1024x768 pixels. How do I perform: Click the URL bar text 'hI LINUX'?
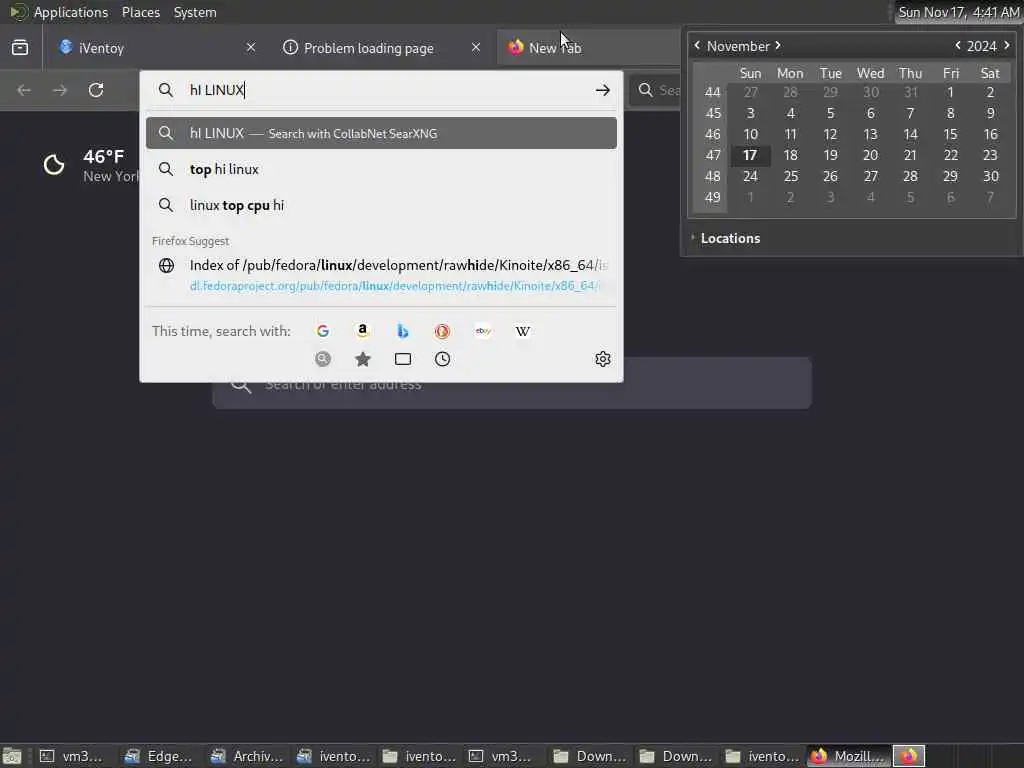tap(216, 90)
